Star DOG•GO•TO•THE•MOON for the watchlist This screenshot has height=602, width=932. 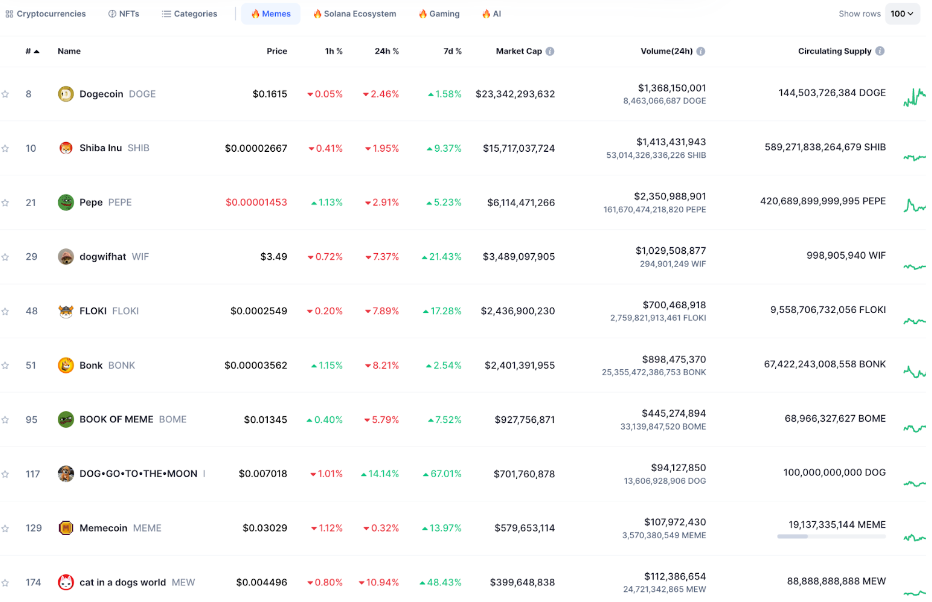5,474
